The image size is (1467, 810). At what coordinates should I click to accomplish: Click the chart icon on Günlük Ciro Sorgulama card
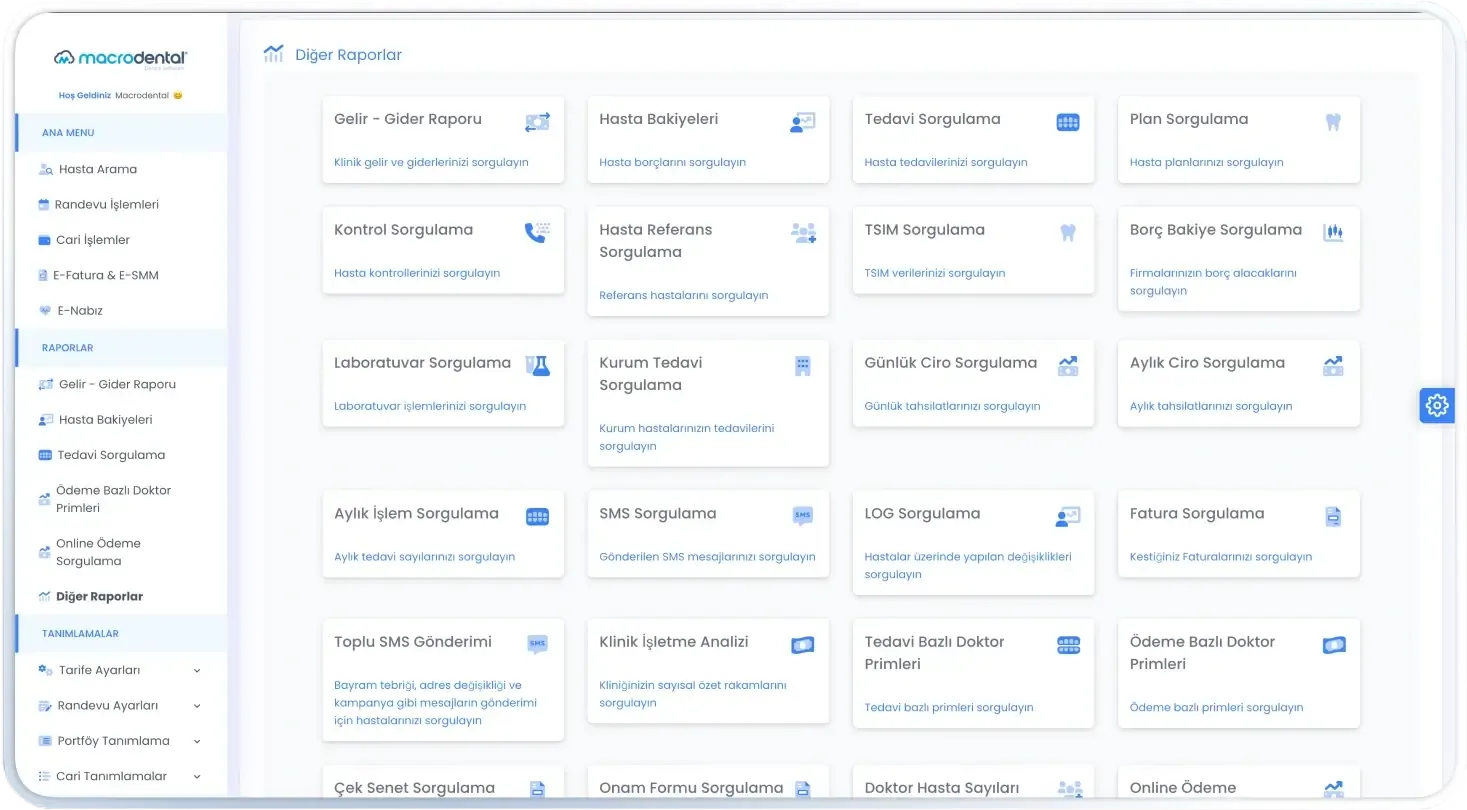point(1068,366)
